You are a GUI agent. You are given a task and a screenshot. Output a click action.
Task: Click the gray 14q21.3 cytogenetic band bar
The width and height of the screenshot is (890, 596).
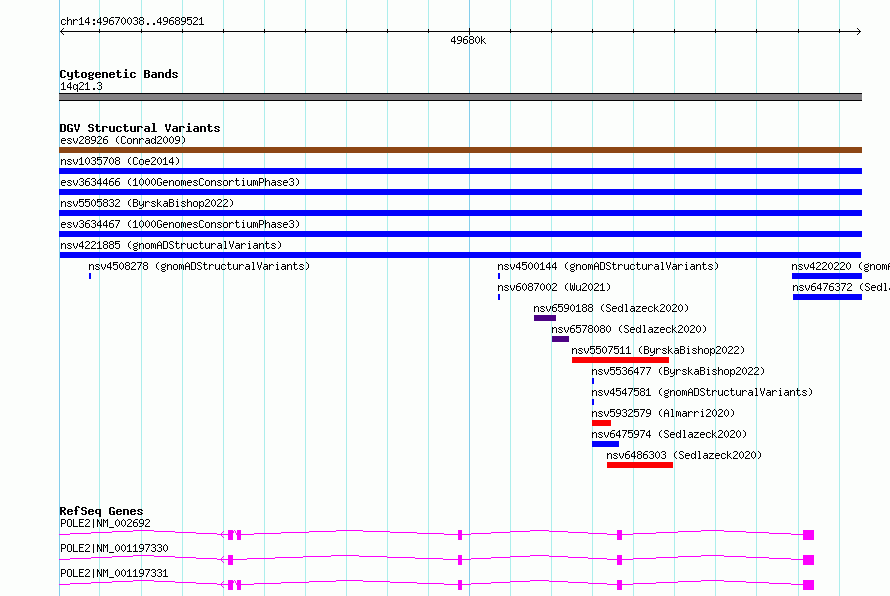[460, 97]
